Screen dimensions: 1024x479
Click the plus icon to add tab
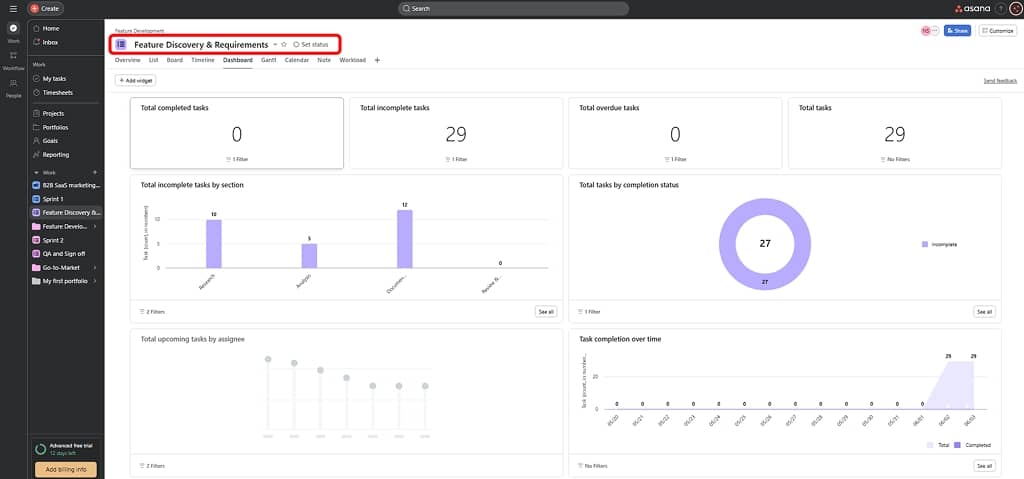(377, 60)
